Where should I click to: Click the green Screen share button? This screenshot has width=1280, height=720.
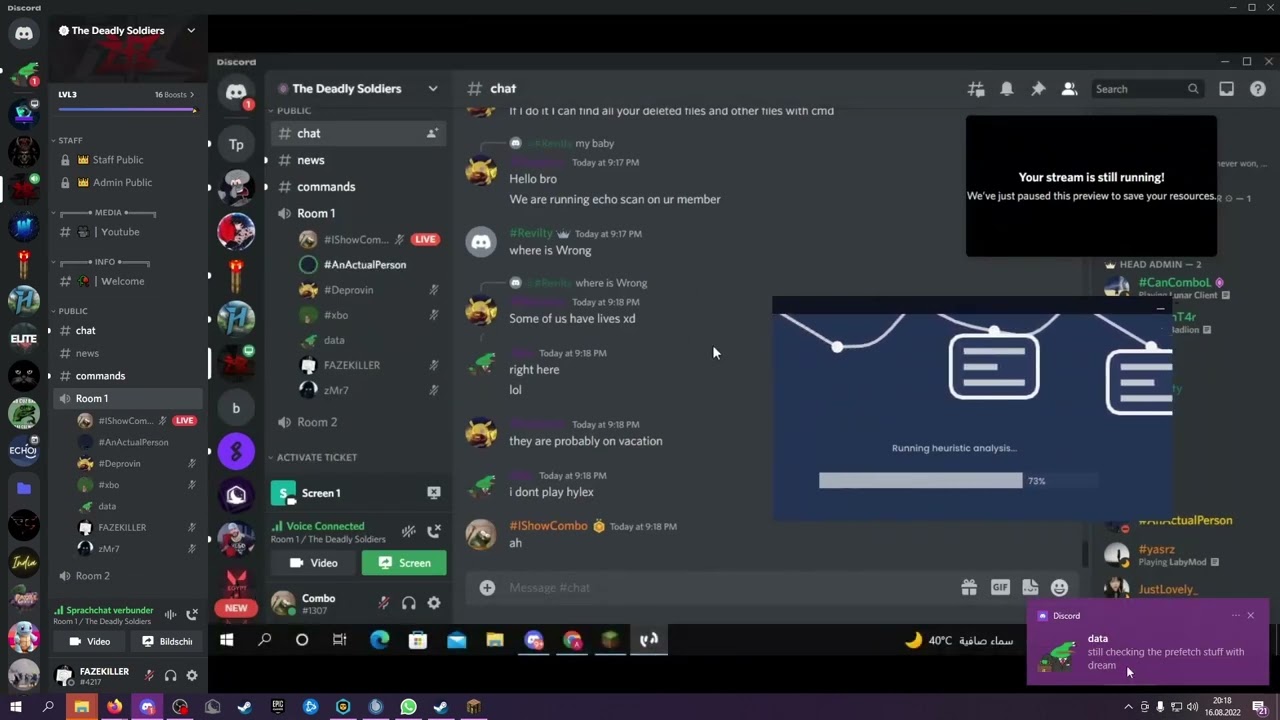tap(404, 563)
